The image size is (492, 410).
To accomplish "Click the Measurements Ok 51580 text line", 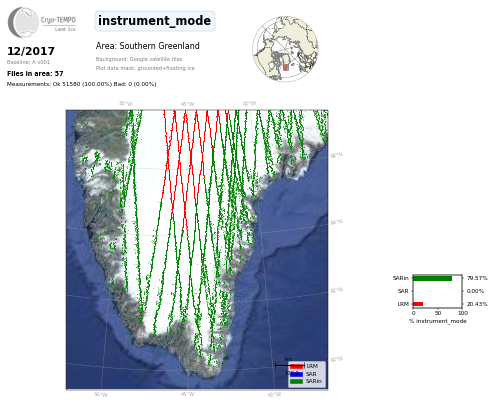I will pyautogui.click(x=81, y=84).
